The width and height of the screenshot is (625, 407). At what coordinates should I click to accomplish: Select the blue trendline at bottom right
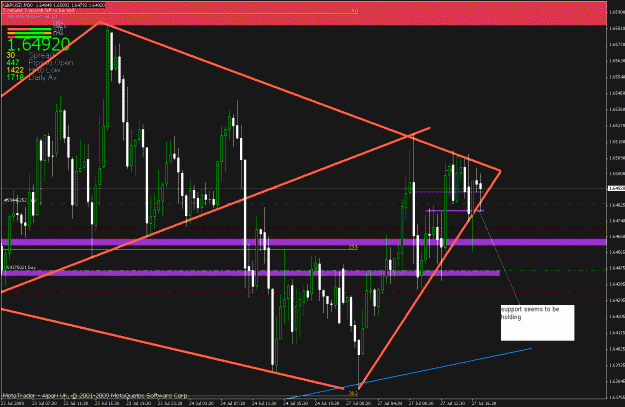(x=411, y=373)
